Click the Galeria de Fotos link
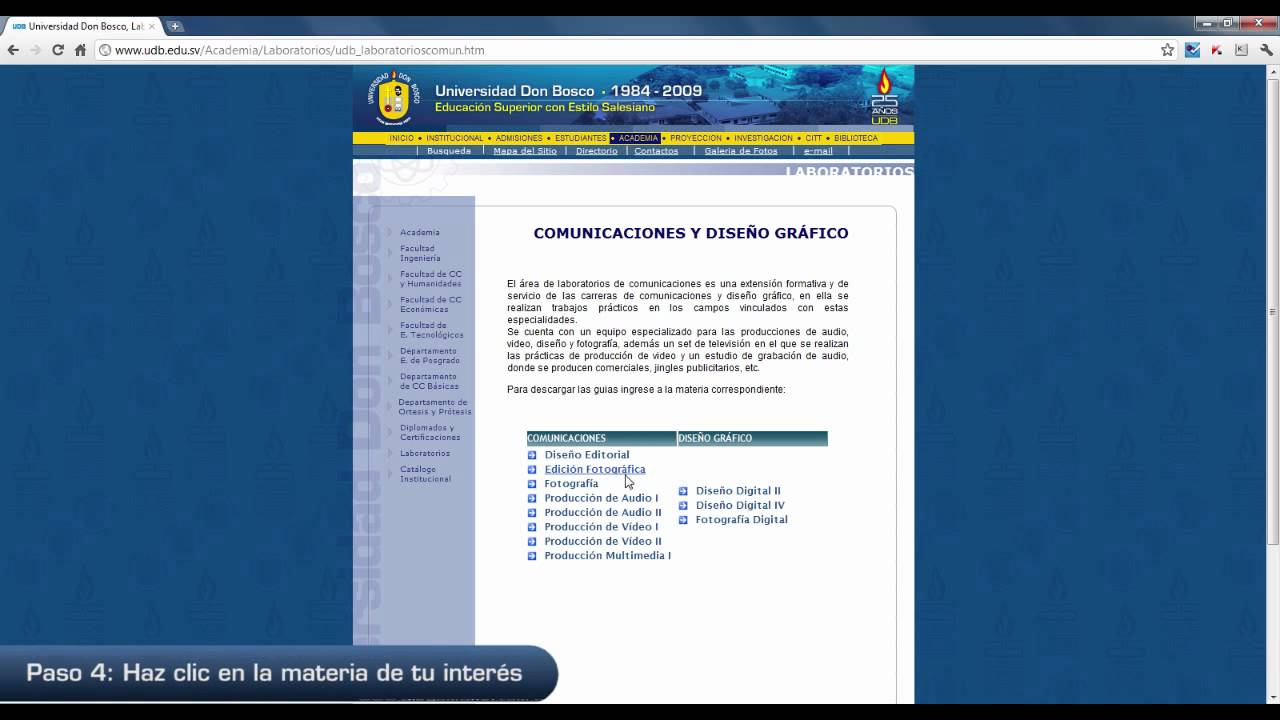The width and height of the screenshot is (1280, 720). 741,151
